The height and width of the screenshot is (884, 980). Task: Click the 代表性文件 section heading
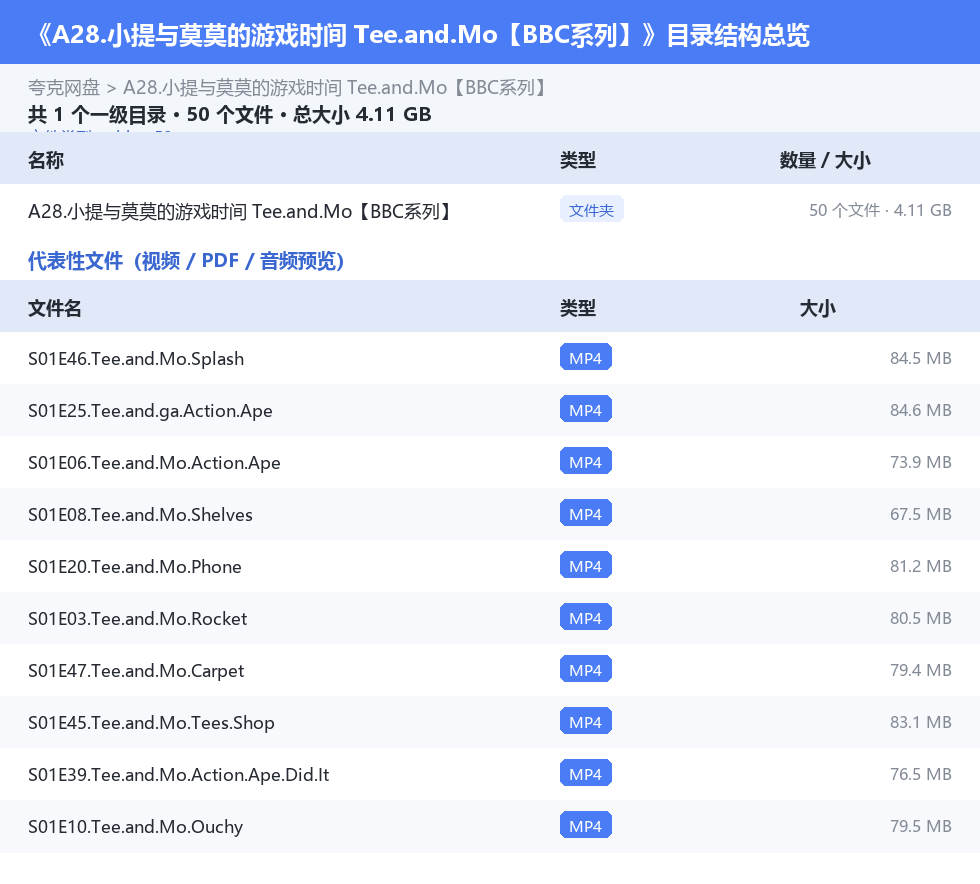click(x=186, y=261)
